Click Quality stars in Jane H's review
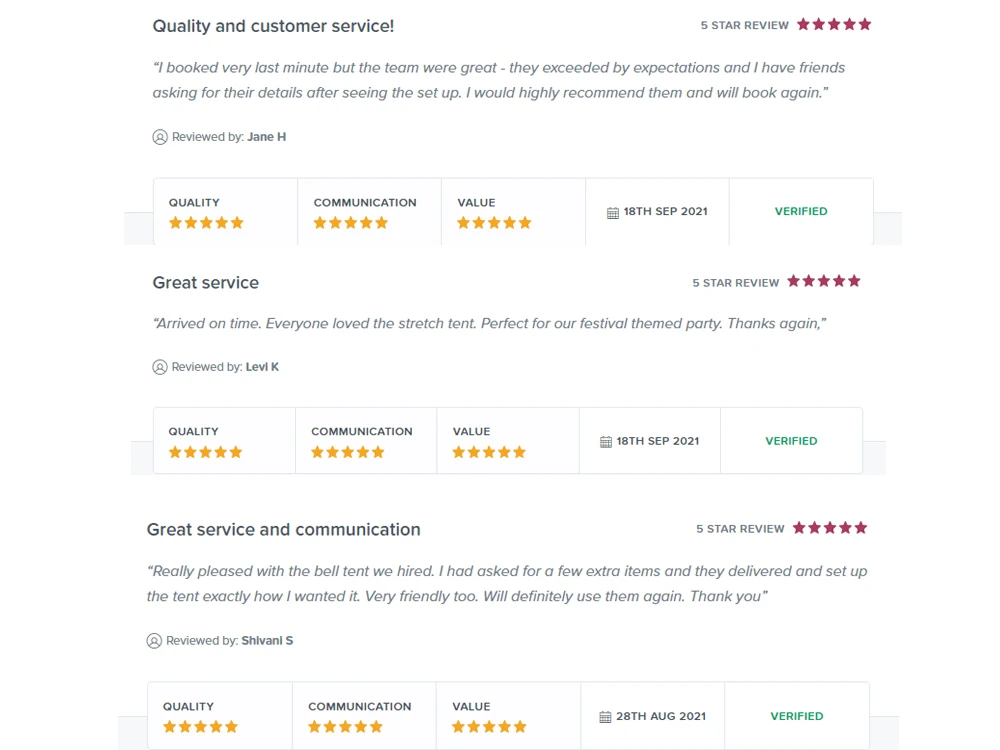 206,223
